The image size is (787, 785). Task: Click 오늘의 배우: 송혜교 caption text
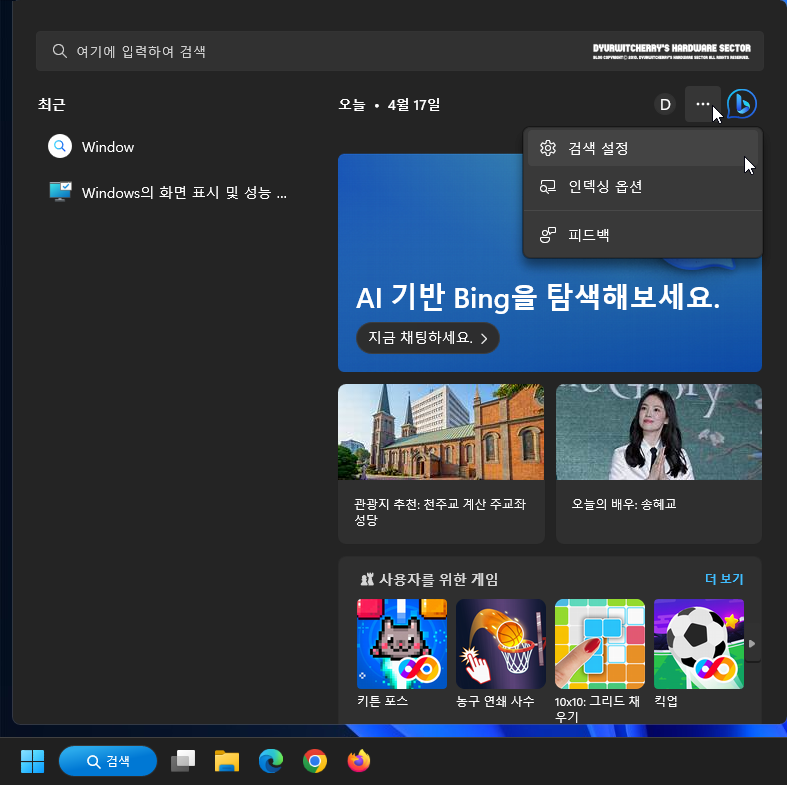(624, 504)
